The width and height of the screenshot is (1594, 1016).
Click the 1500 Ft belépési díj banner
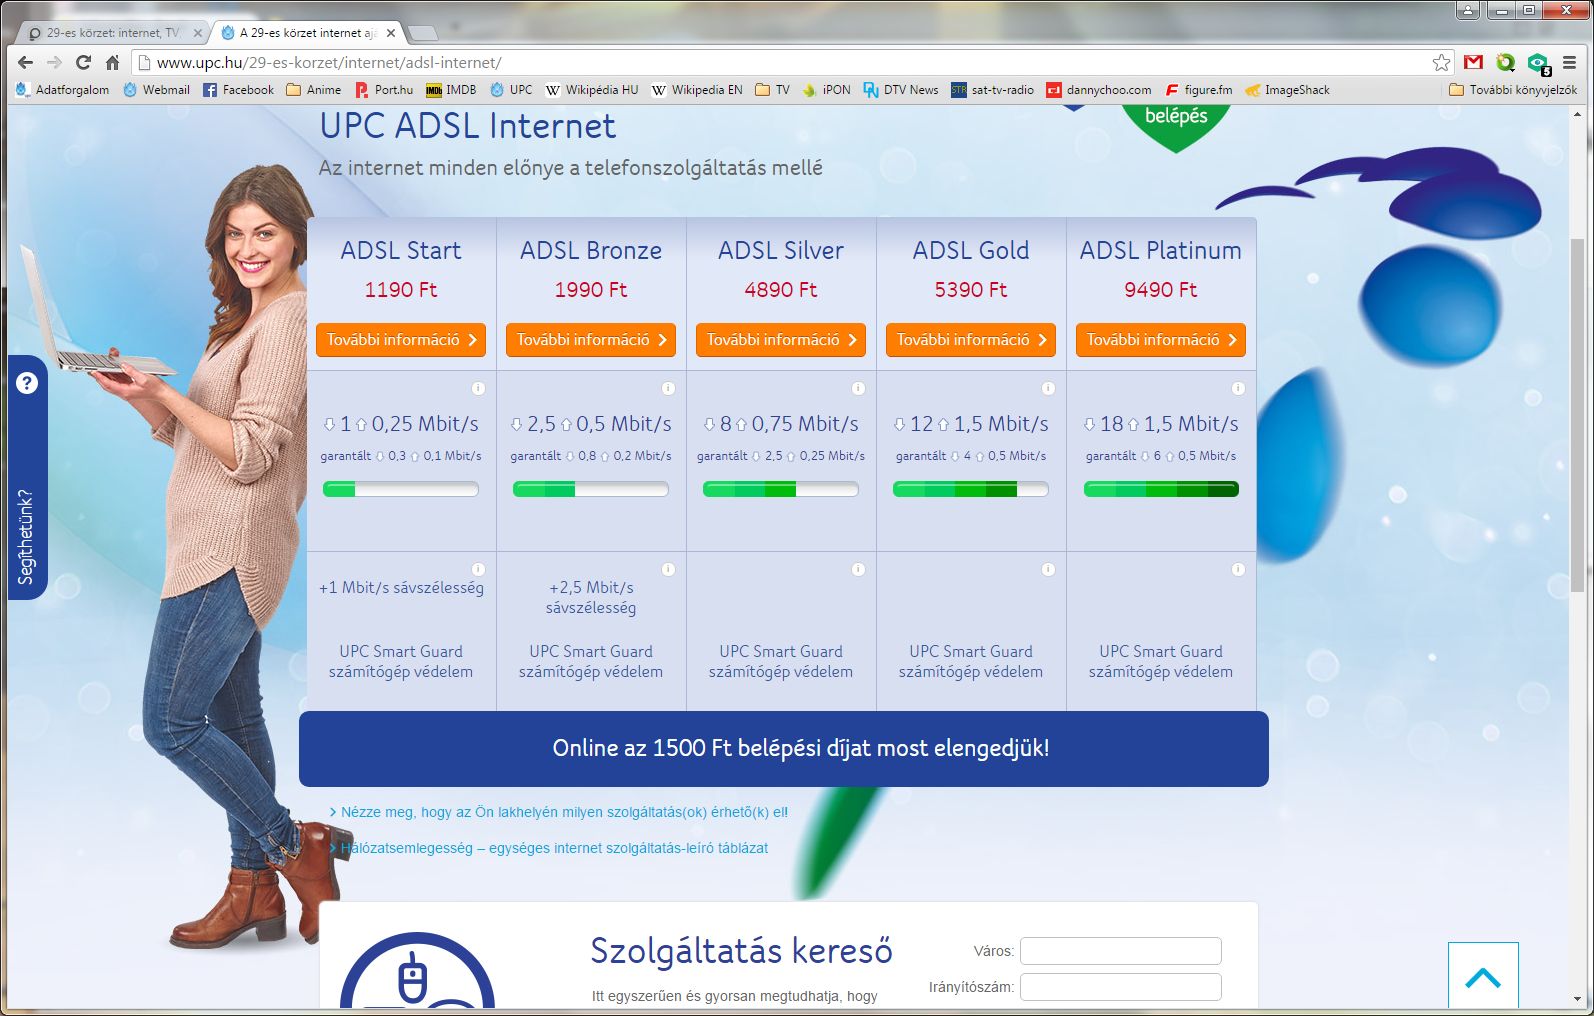tap(784, 749)
